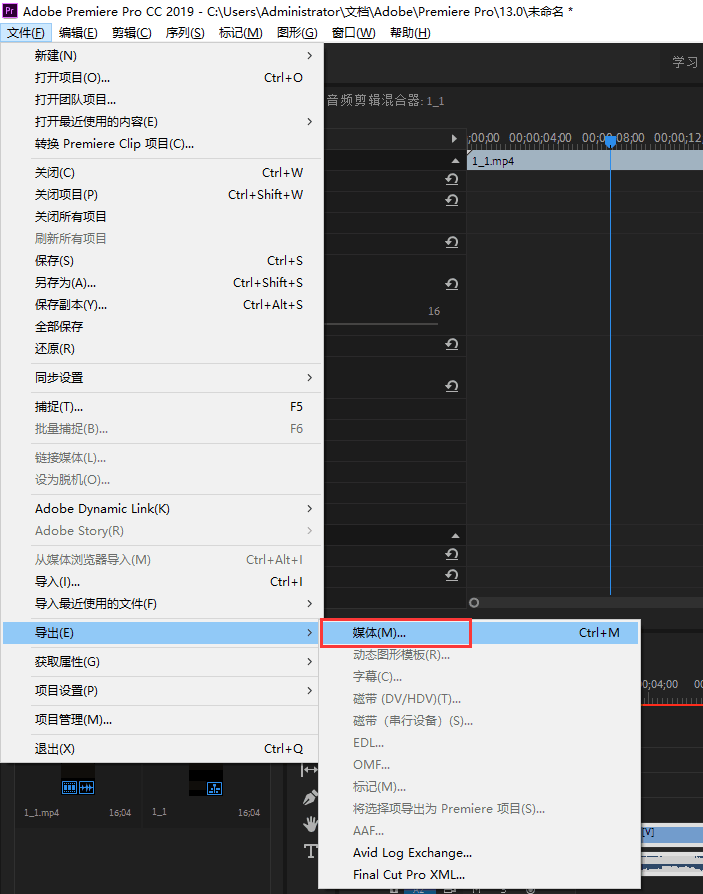The height and width of the screenshot is (894, 703).
Task: Choose 打开项目(O)... from the file menu
Action: coord(161,78)
